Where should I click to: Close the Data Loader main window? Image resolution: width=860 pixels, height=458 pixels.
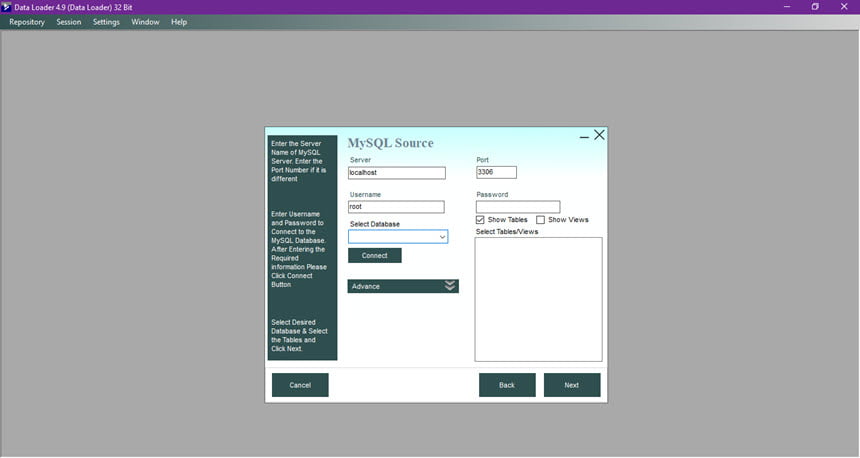(844, 7)
